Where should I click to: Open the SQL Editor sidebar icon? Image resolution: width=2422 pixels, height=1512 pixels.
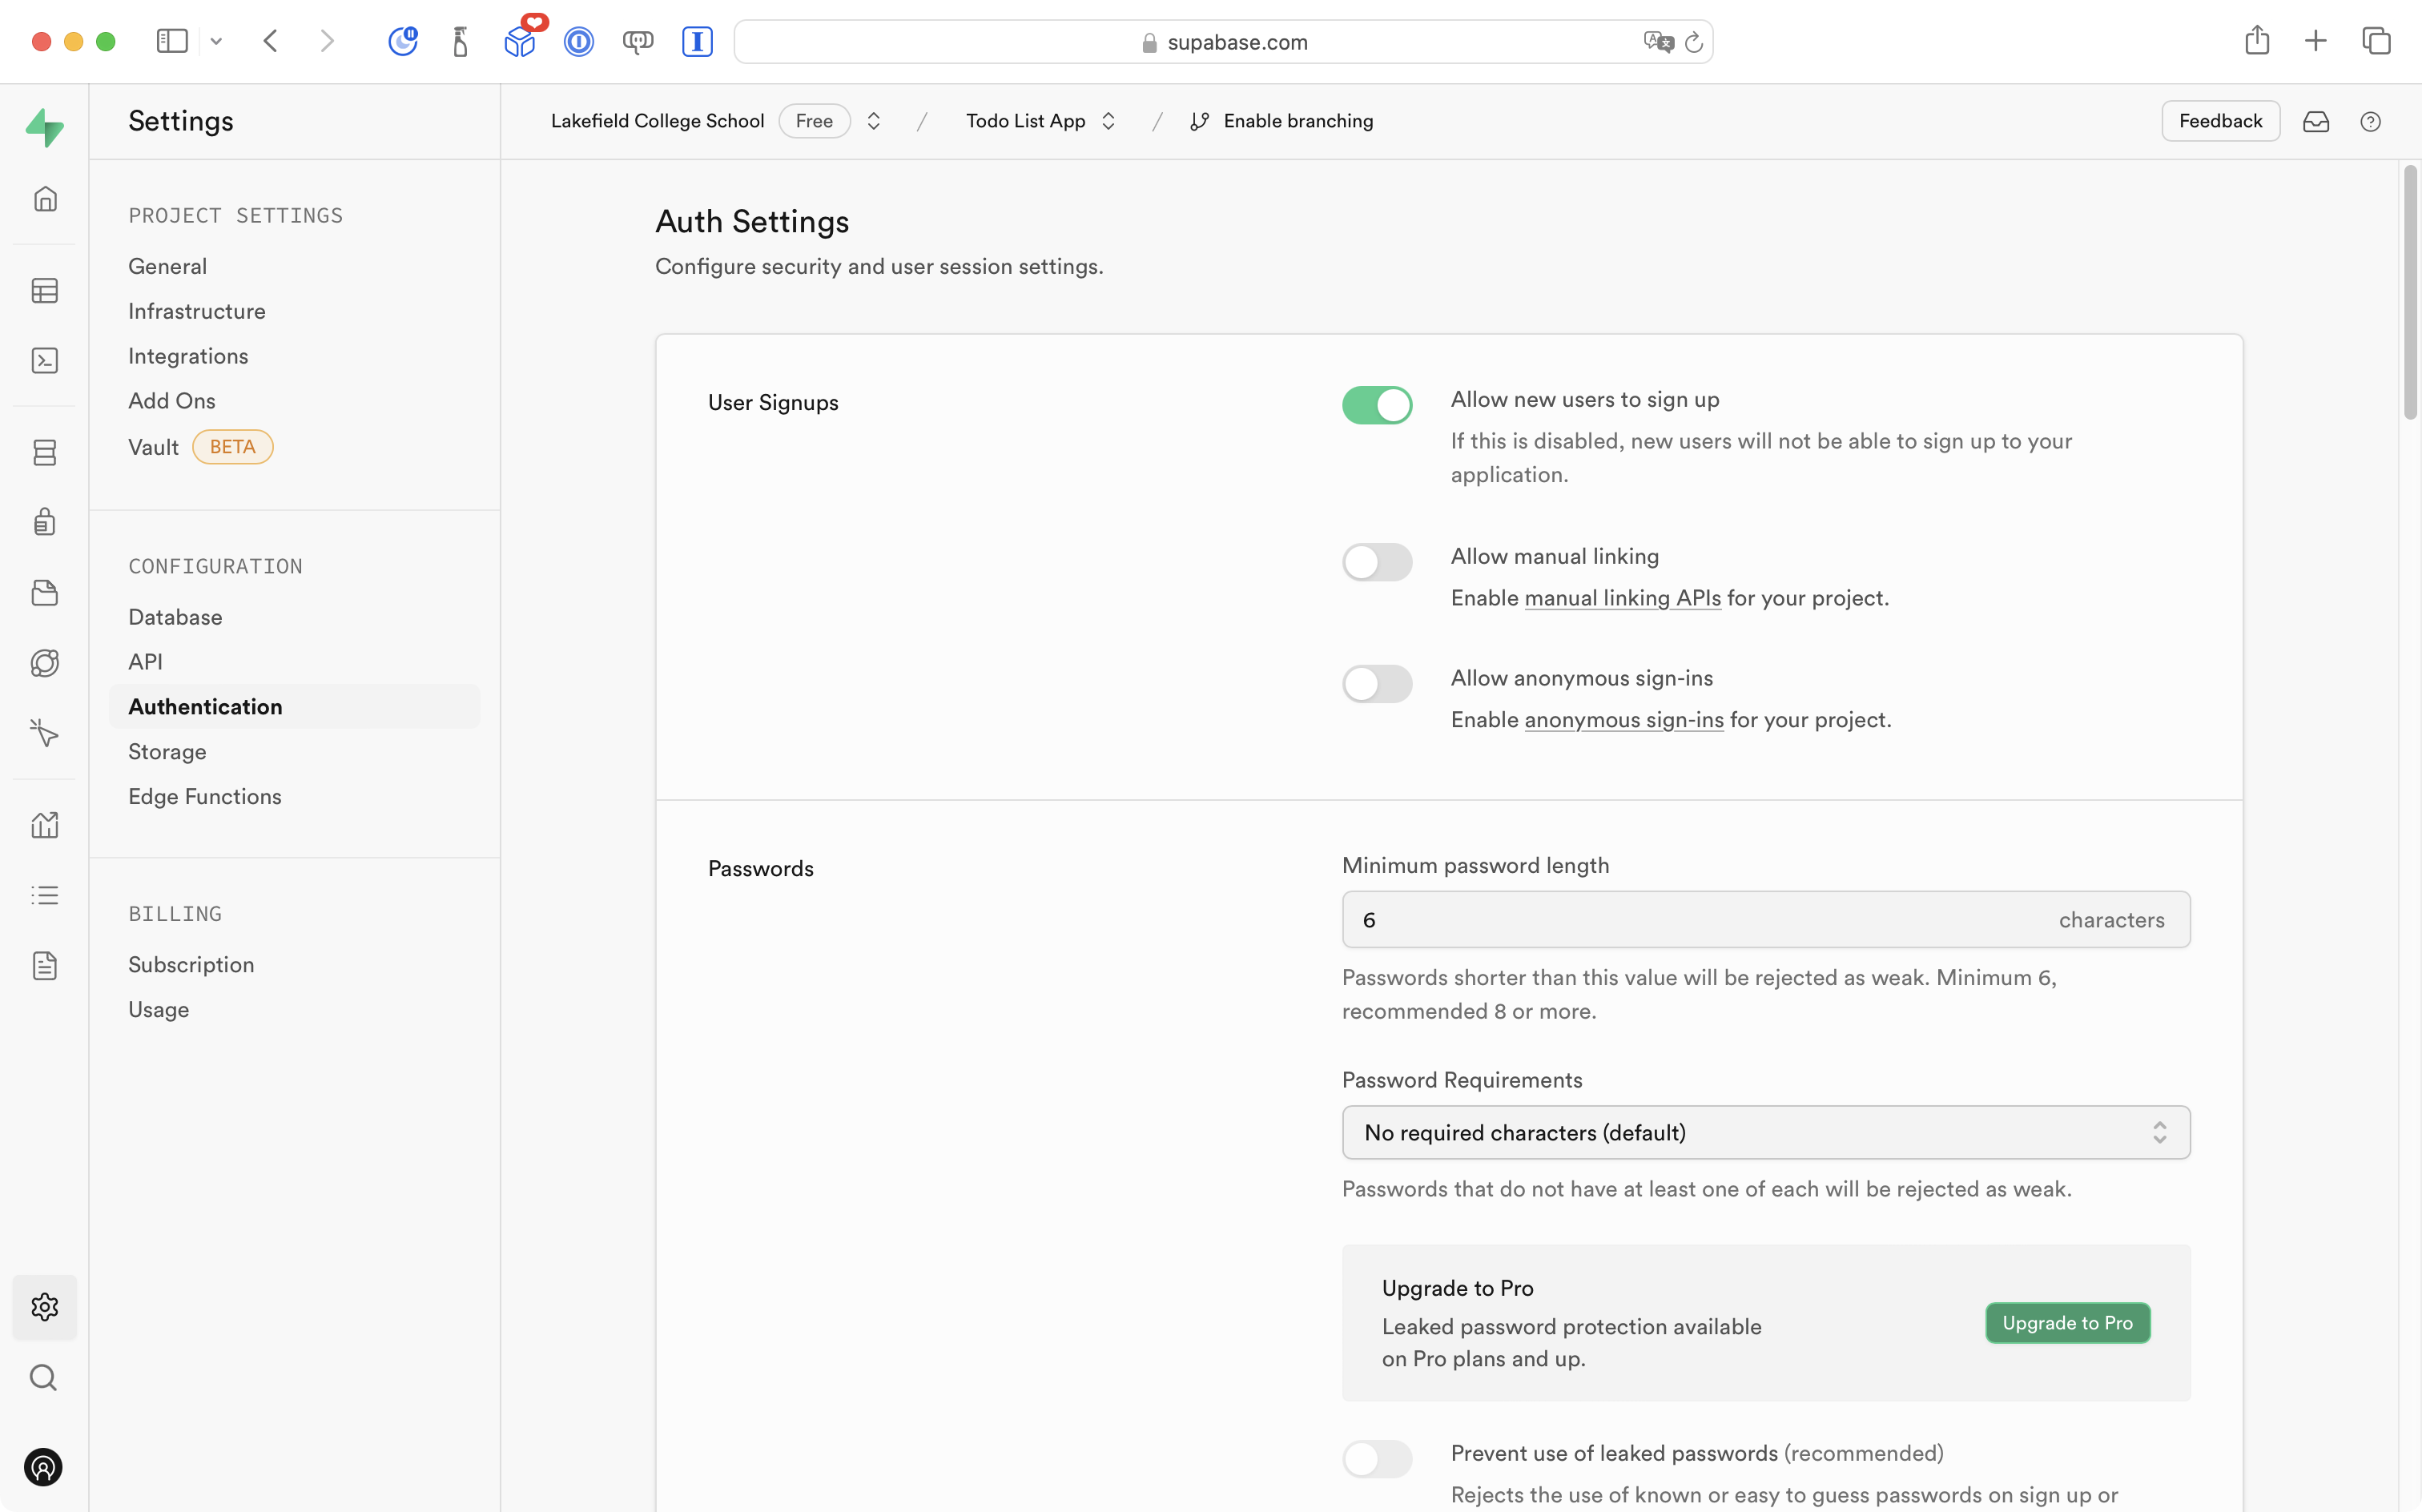tap(44, 361)
